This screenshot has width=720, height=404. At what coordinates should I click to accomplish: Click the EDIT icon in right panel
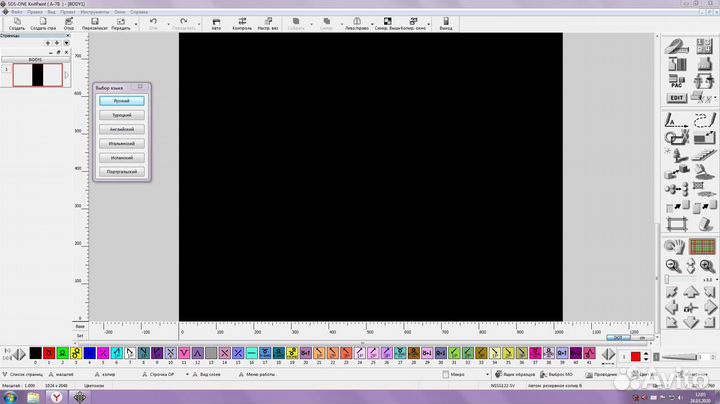click(676, 98)
